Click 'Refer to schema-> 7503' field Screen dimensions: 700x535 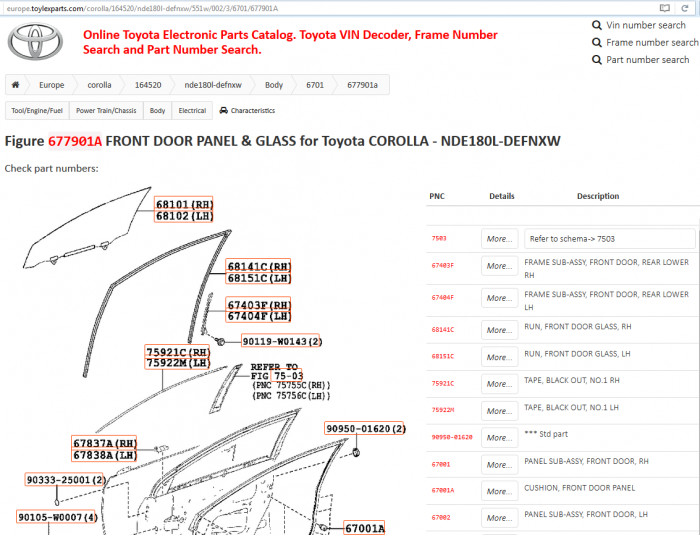[x=609, y=239]
